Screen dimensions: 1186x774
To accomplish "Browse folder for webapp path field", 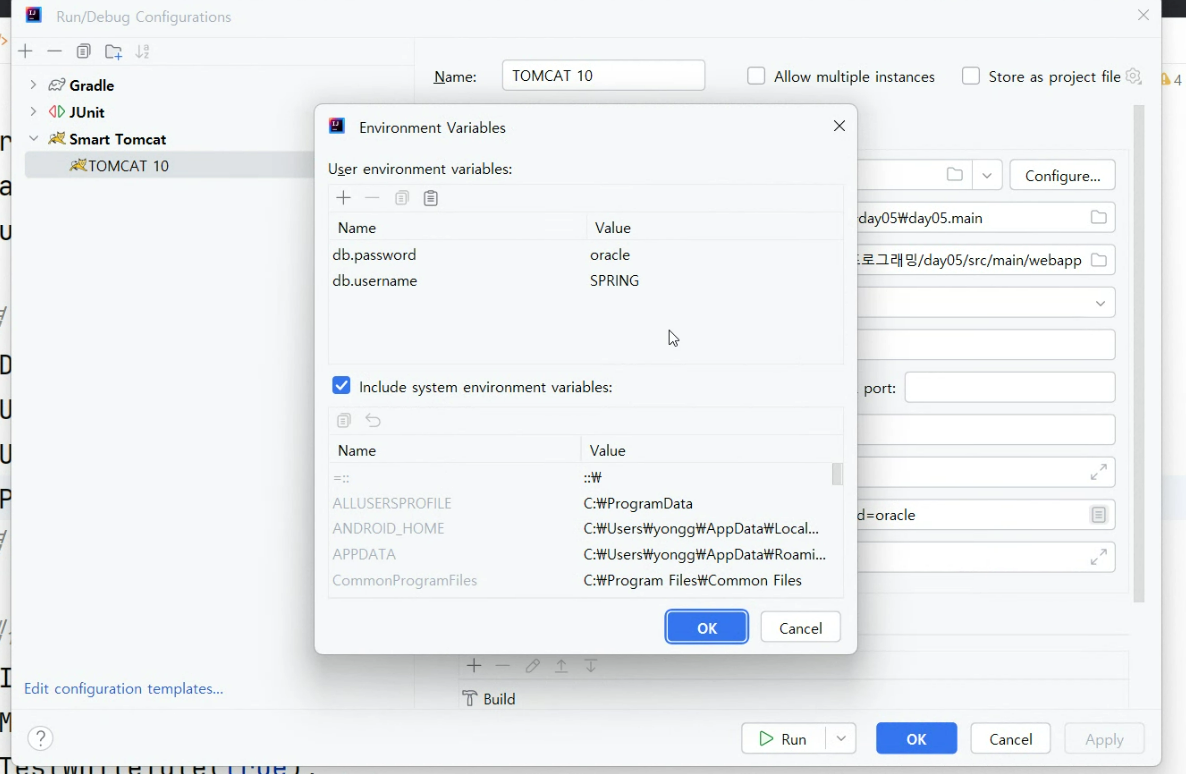I will 1098,260.
